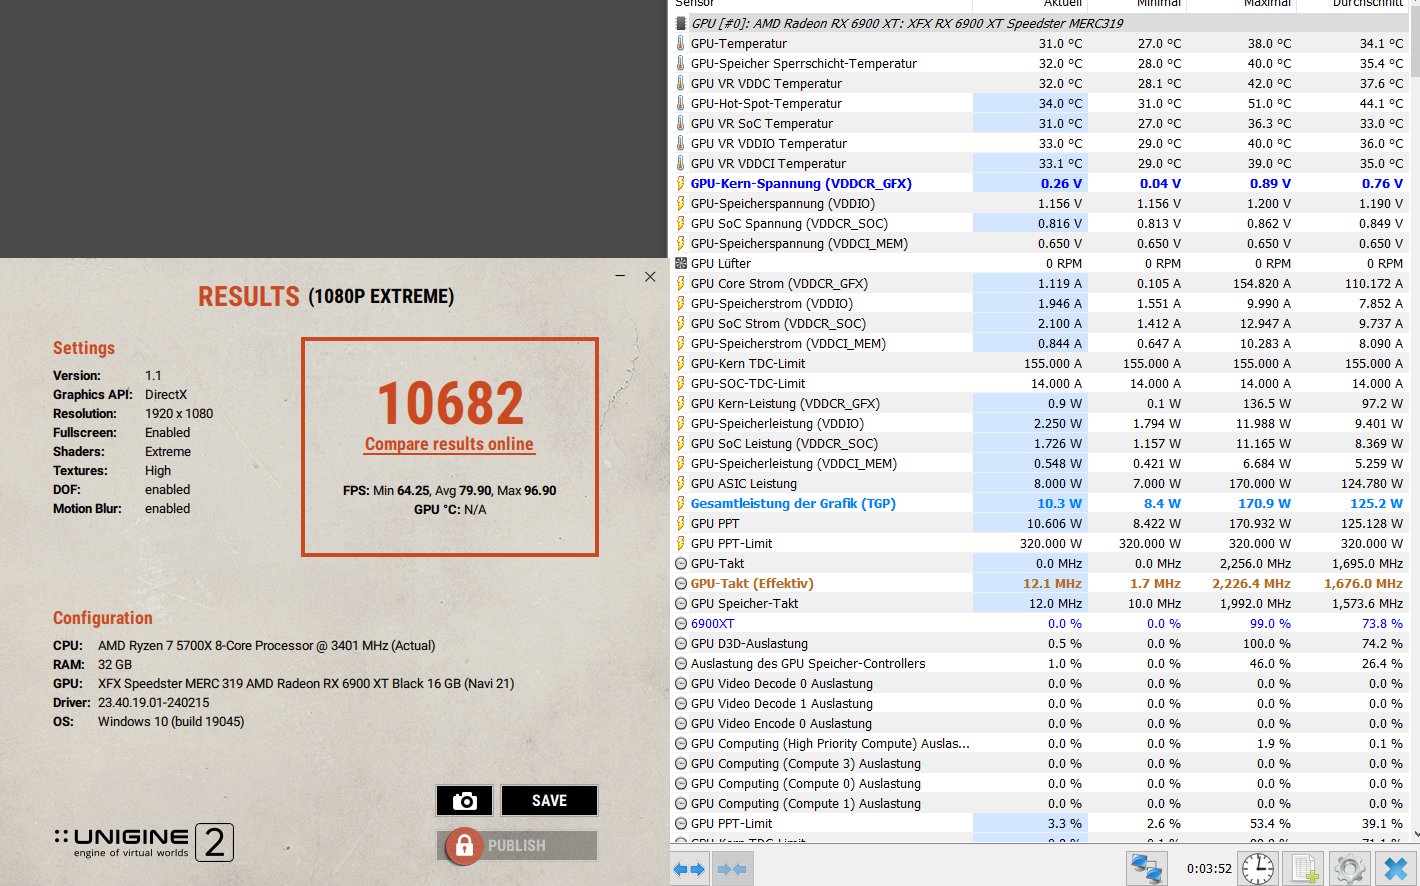Select the GPU Computing (Compute 3) Auslastung row
Image resolution: width=1420 pixels, height=886 pixels.
1040,763
